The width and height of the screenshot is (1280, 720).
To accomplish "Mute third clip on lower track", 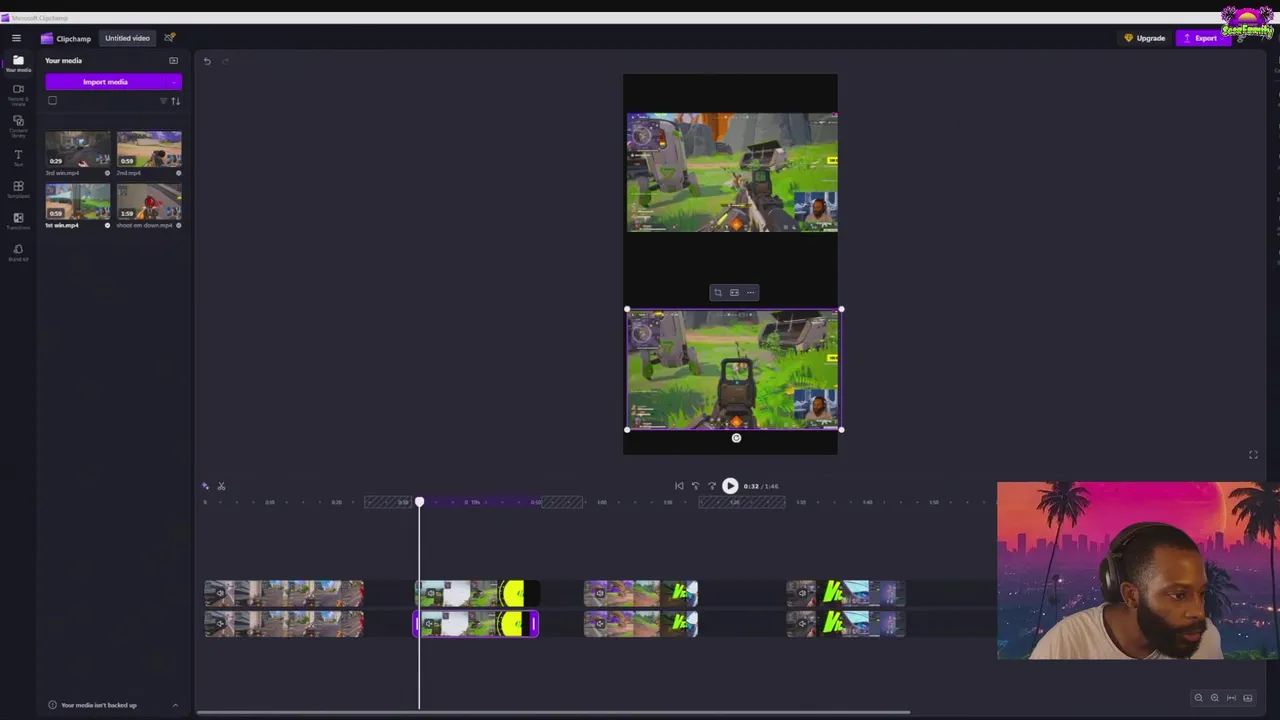I will 600,624.
